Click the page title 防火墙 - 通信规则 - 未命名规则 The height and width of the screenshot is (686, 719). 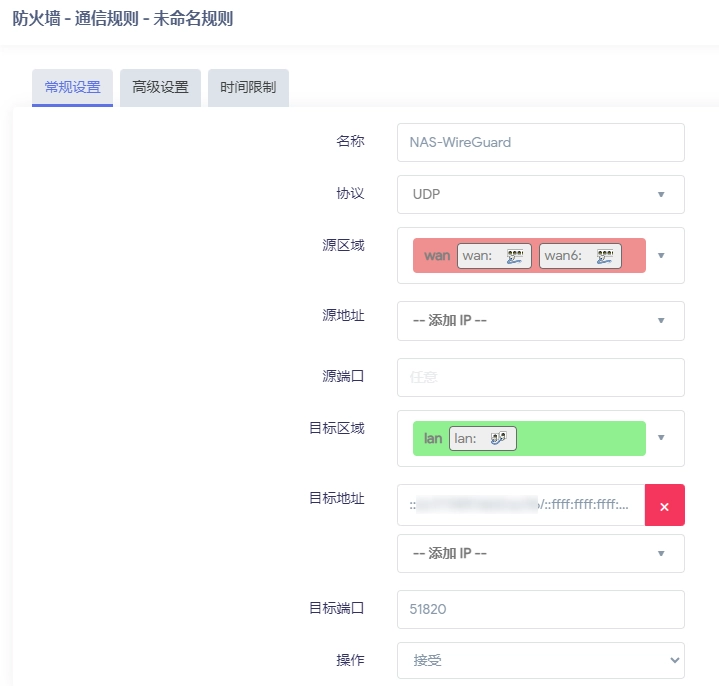point(122,19)
